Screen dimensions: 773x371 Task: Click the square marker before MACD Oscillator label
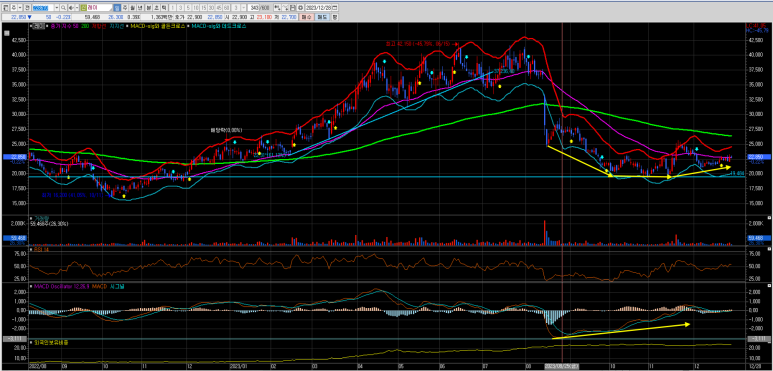pos(31,286)
